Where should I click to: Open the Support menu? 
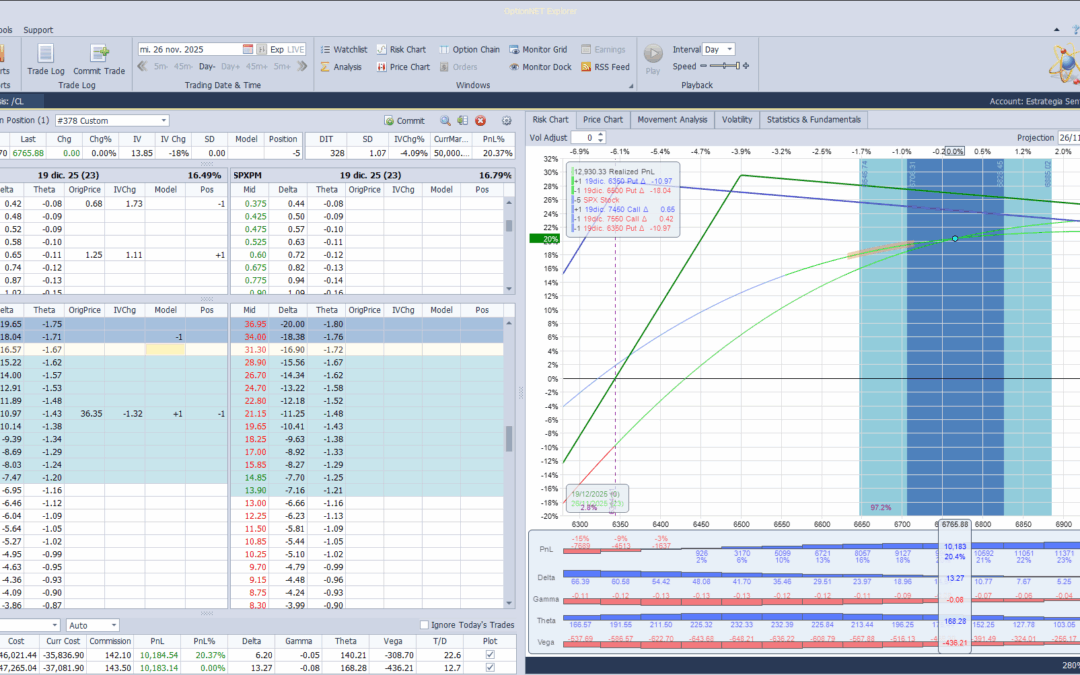pos(38,30)
